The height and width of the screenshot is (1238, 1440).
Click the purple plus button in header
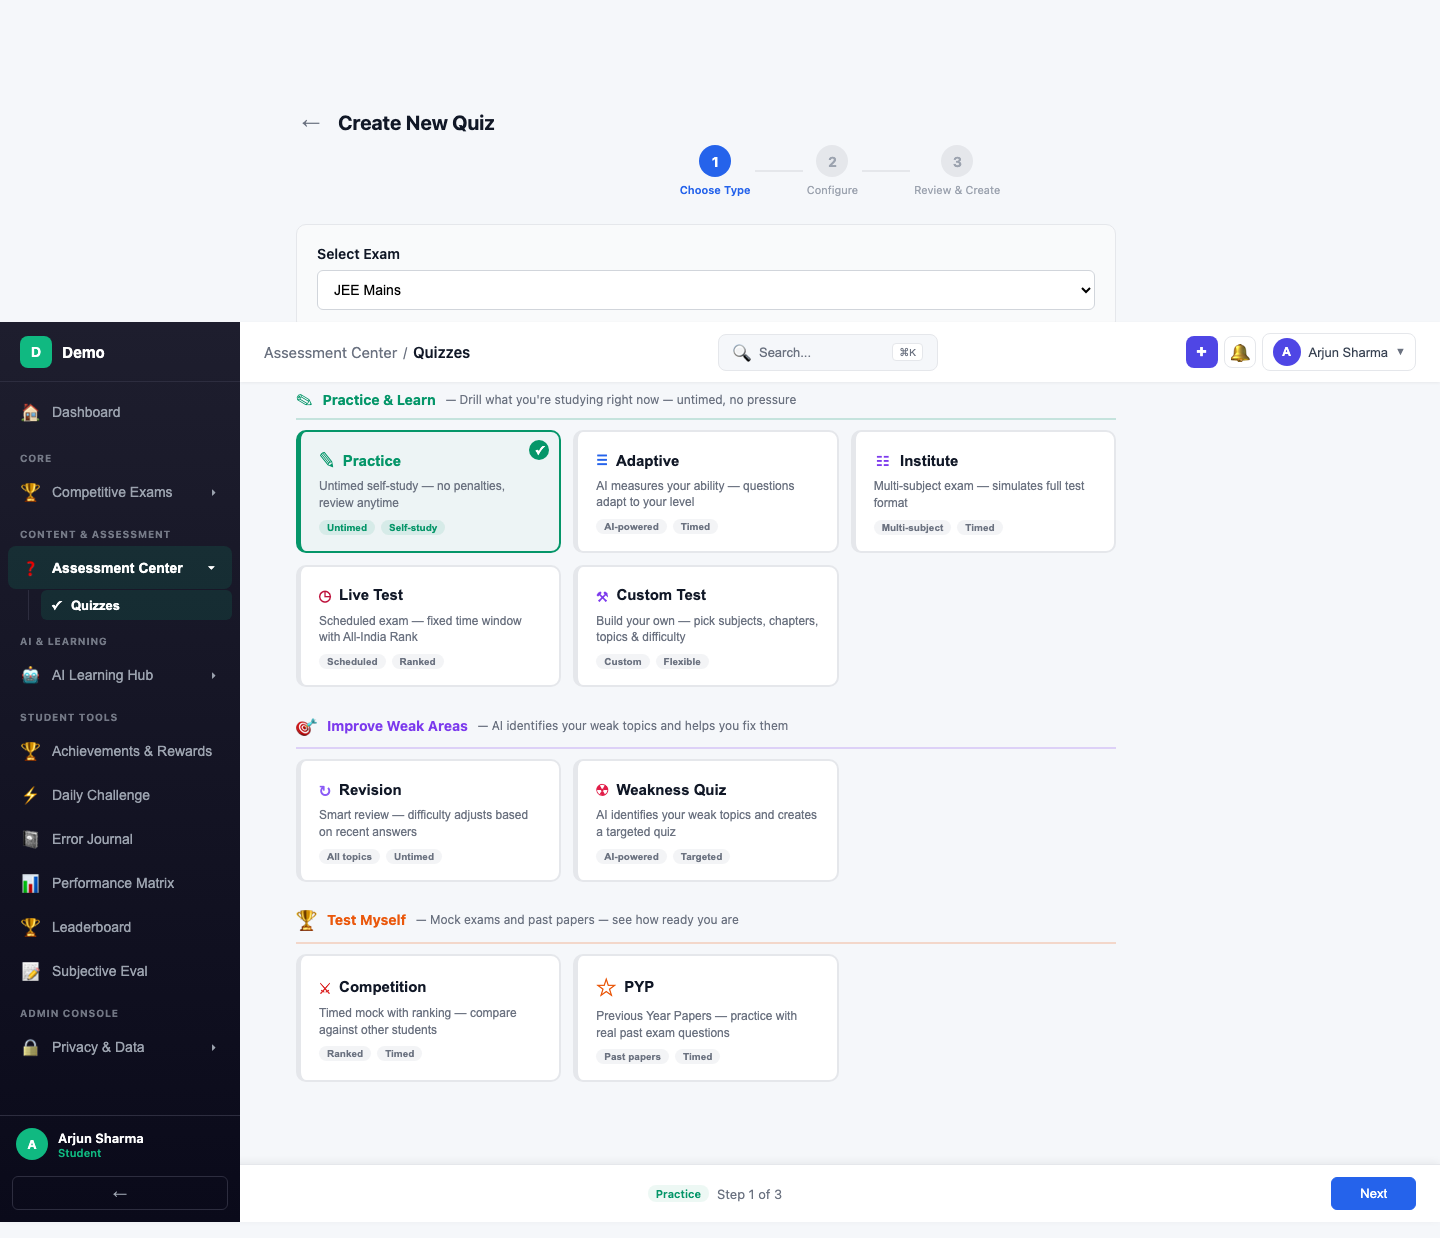1202,352
